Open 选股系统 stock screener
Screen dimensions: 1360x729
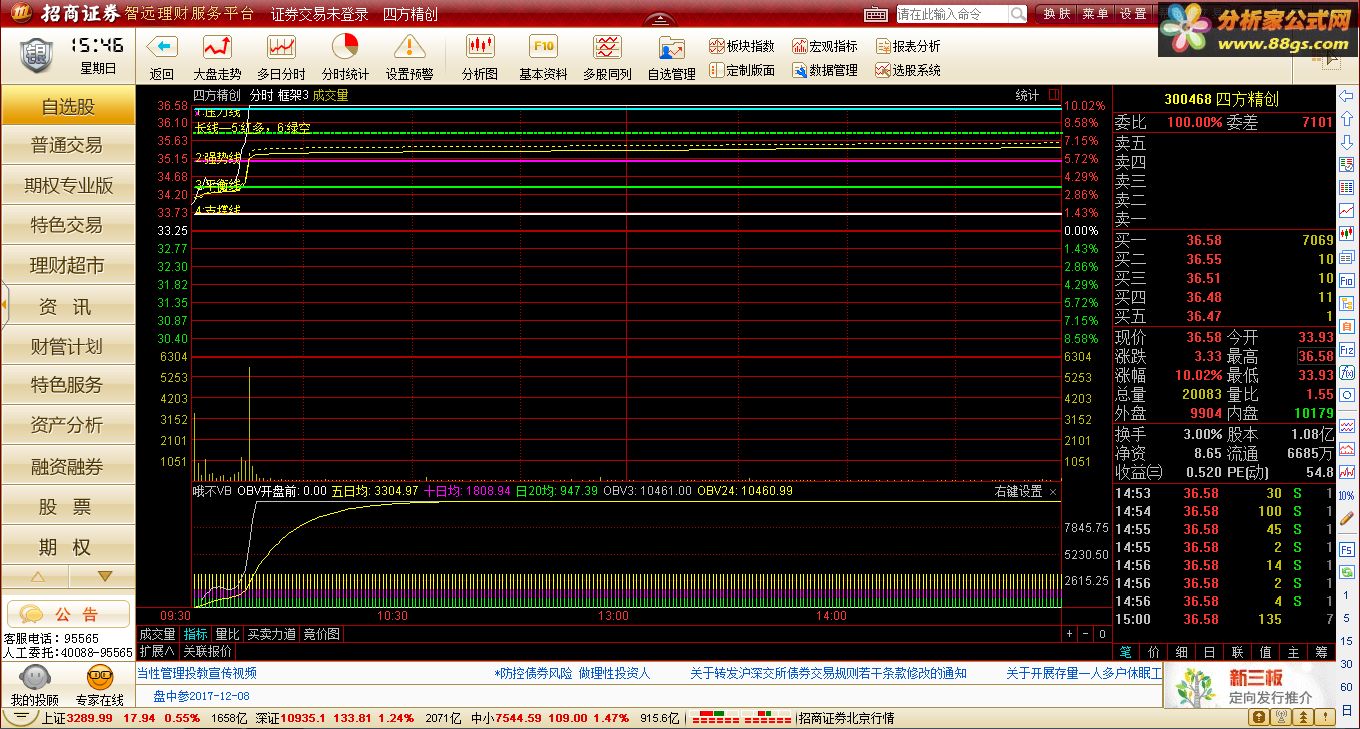coord(908,70)
